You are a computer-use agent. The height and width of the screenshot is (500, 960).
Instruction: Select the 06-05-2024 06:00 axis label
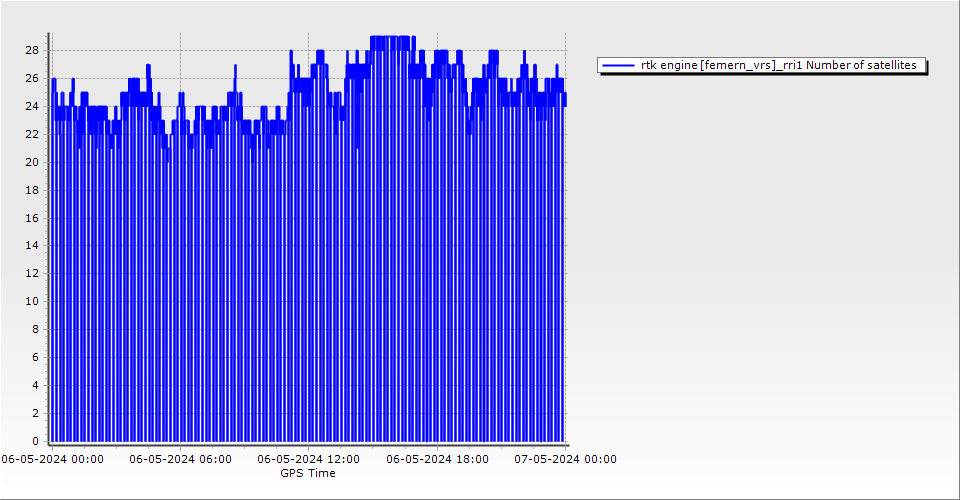pos(180,460)
